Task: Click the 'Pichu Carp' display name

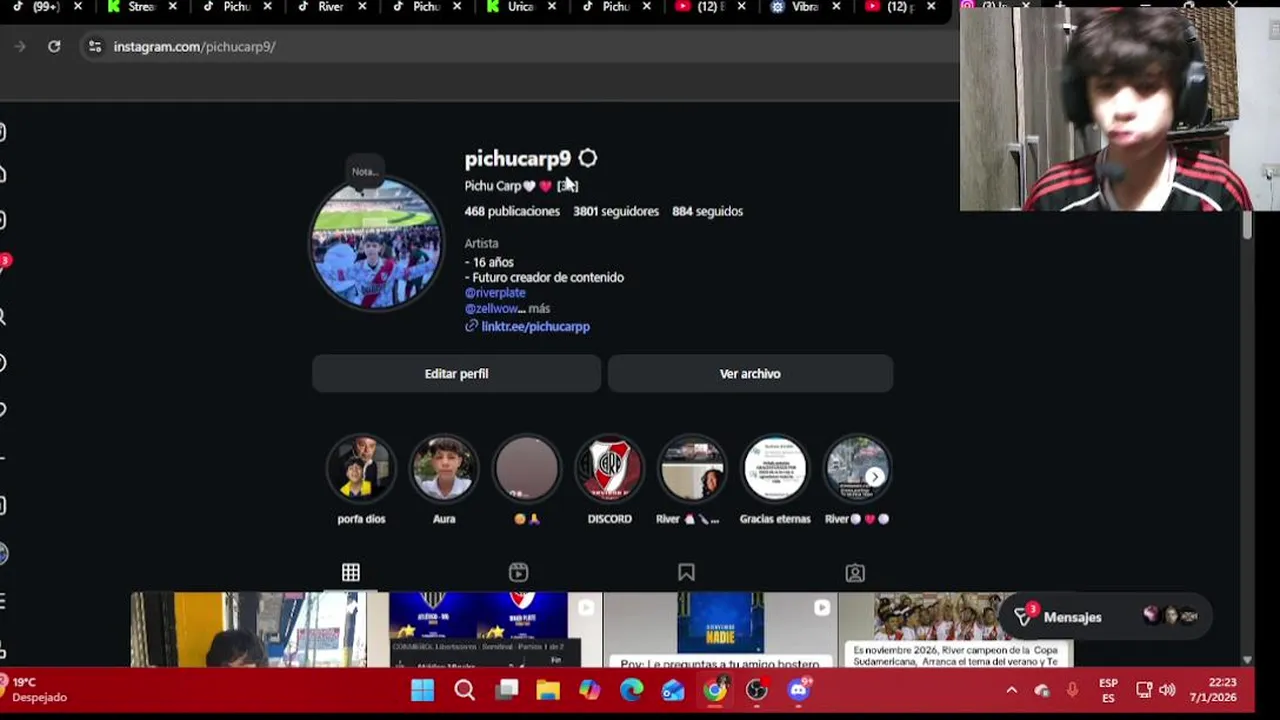Action: coord(492,186)
